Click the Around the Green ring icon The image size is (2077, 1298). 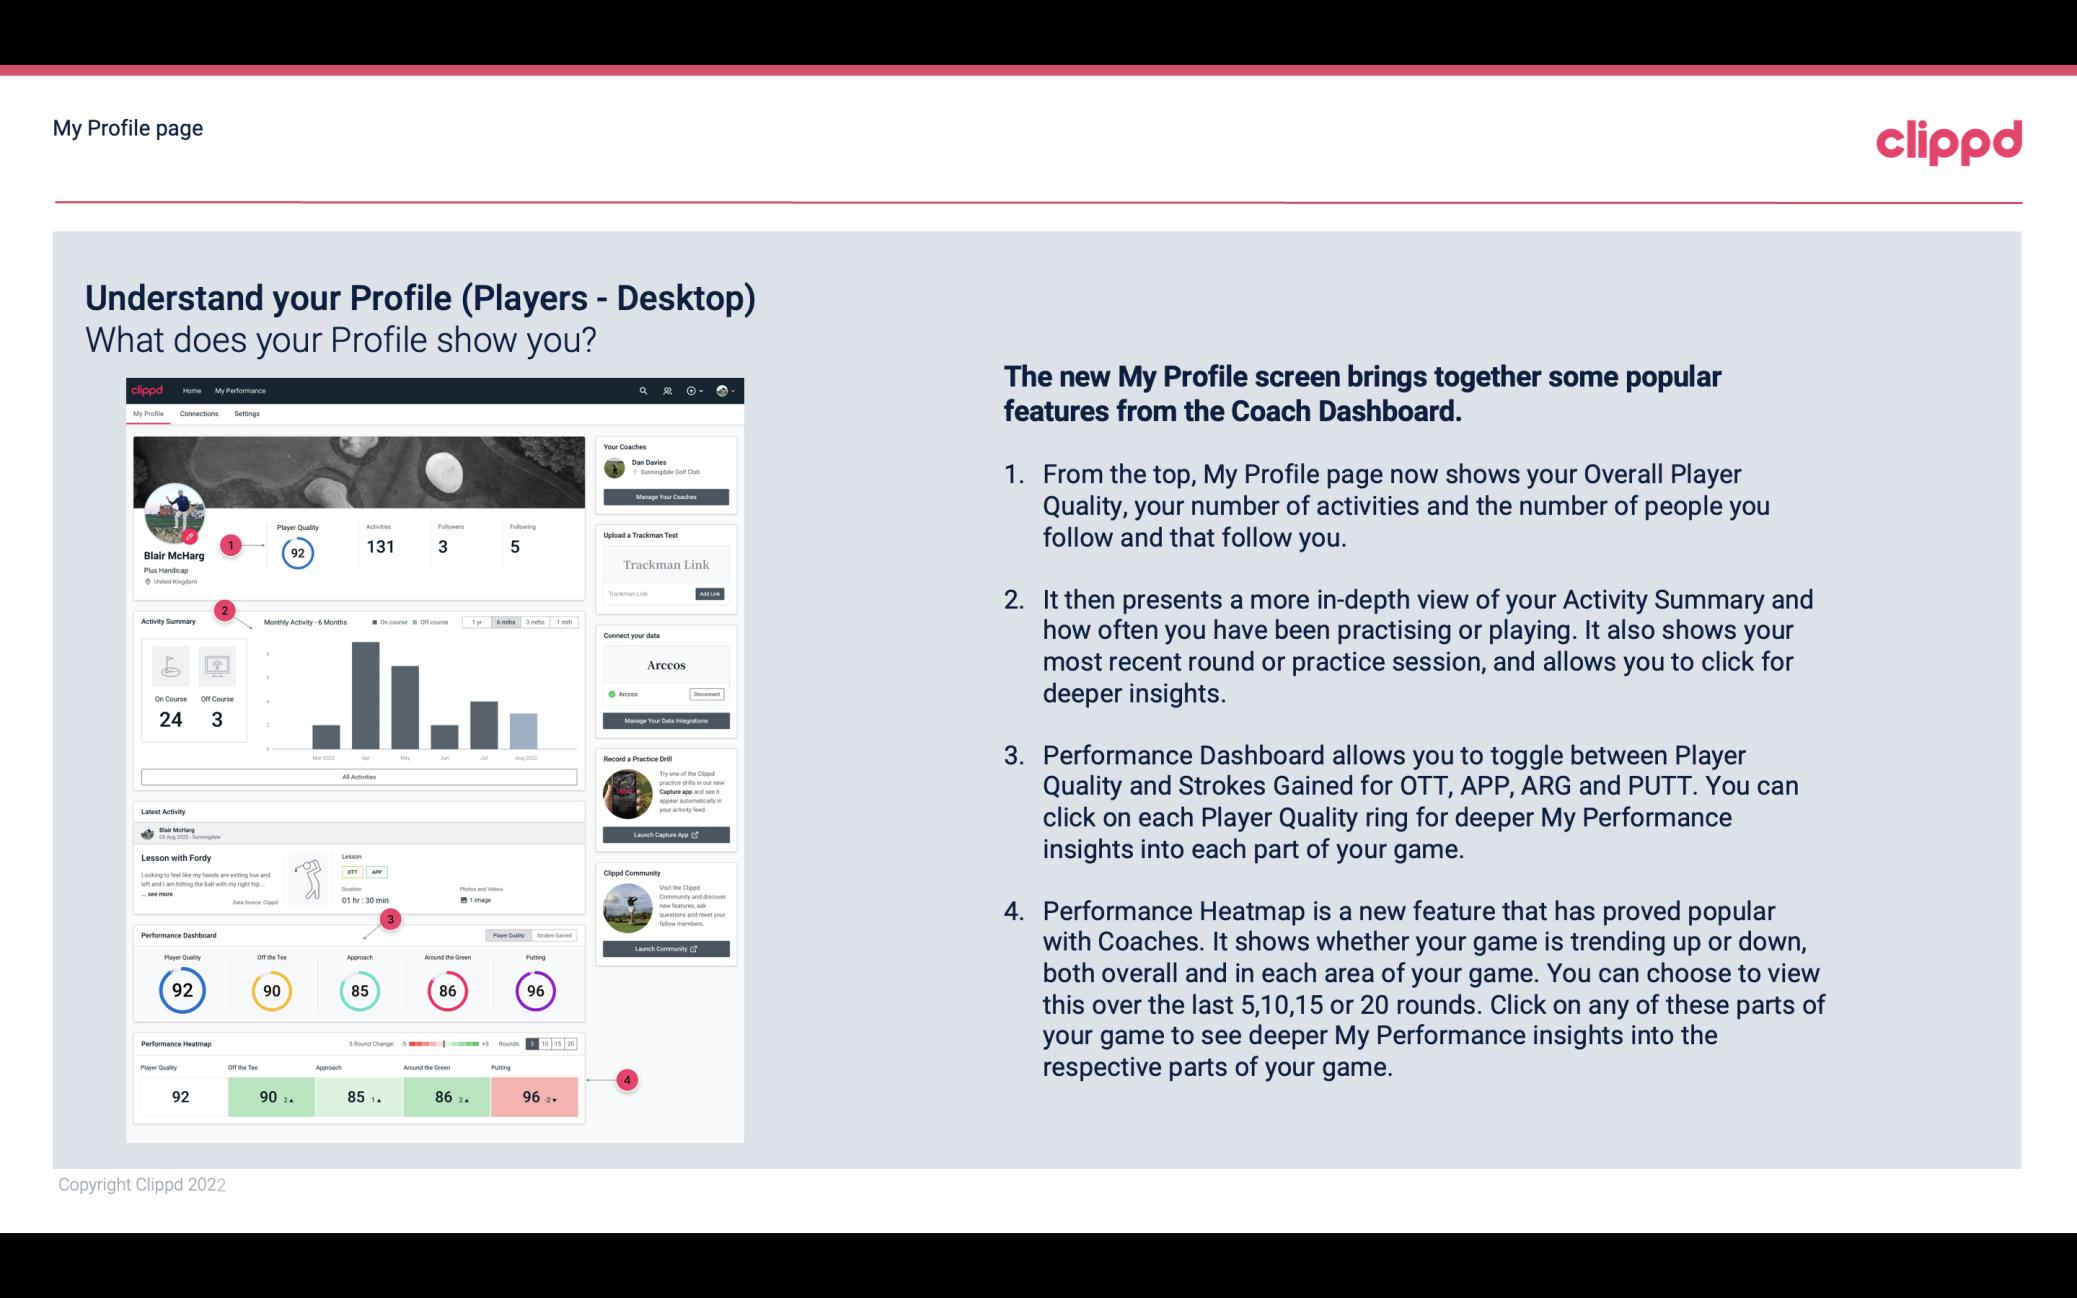click(447, 990)
